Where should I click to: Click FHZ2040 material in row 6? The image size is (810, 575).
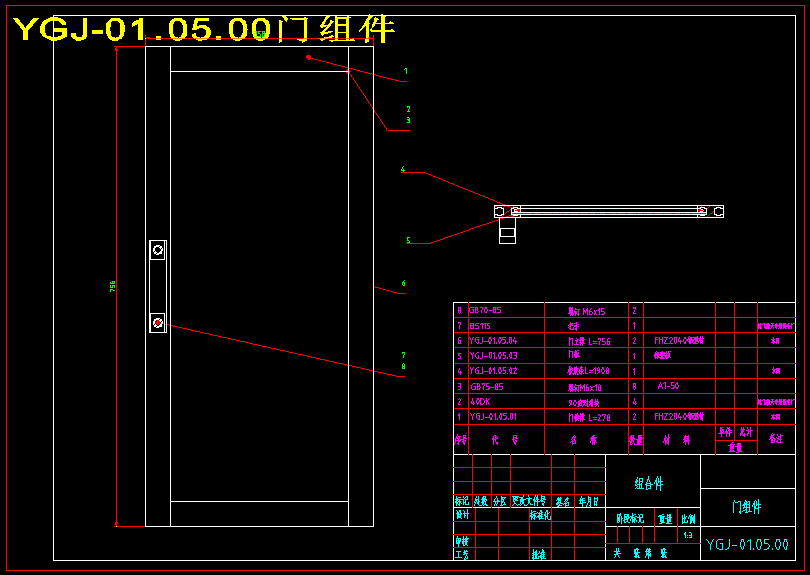[679, 340]
